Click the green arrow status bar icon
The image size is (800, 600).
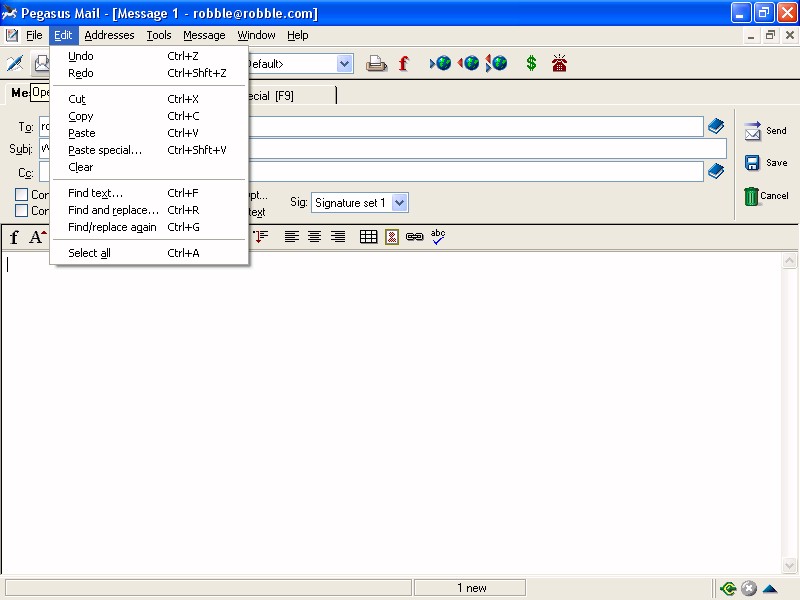(728, 588)
